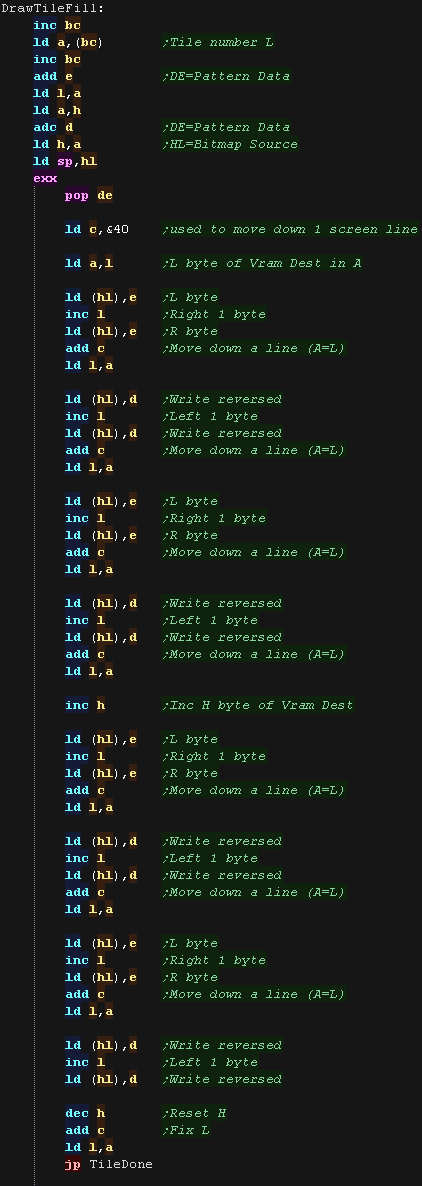Click the add e instruction
This screenshot has width=422, height=1186.
coord(53,76)
